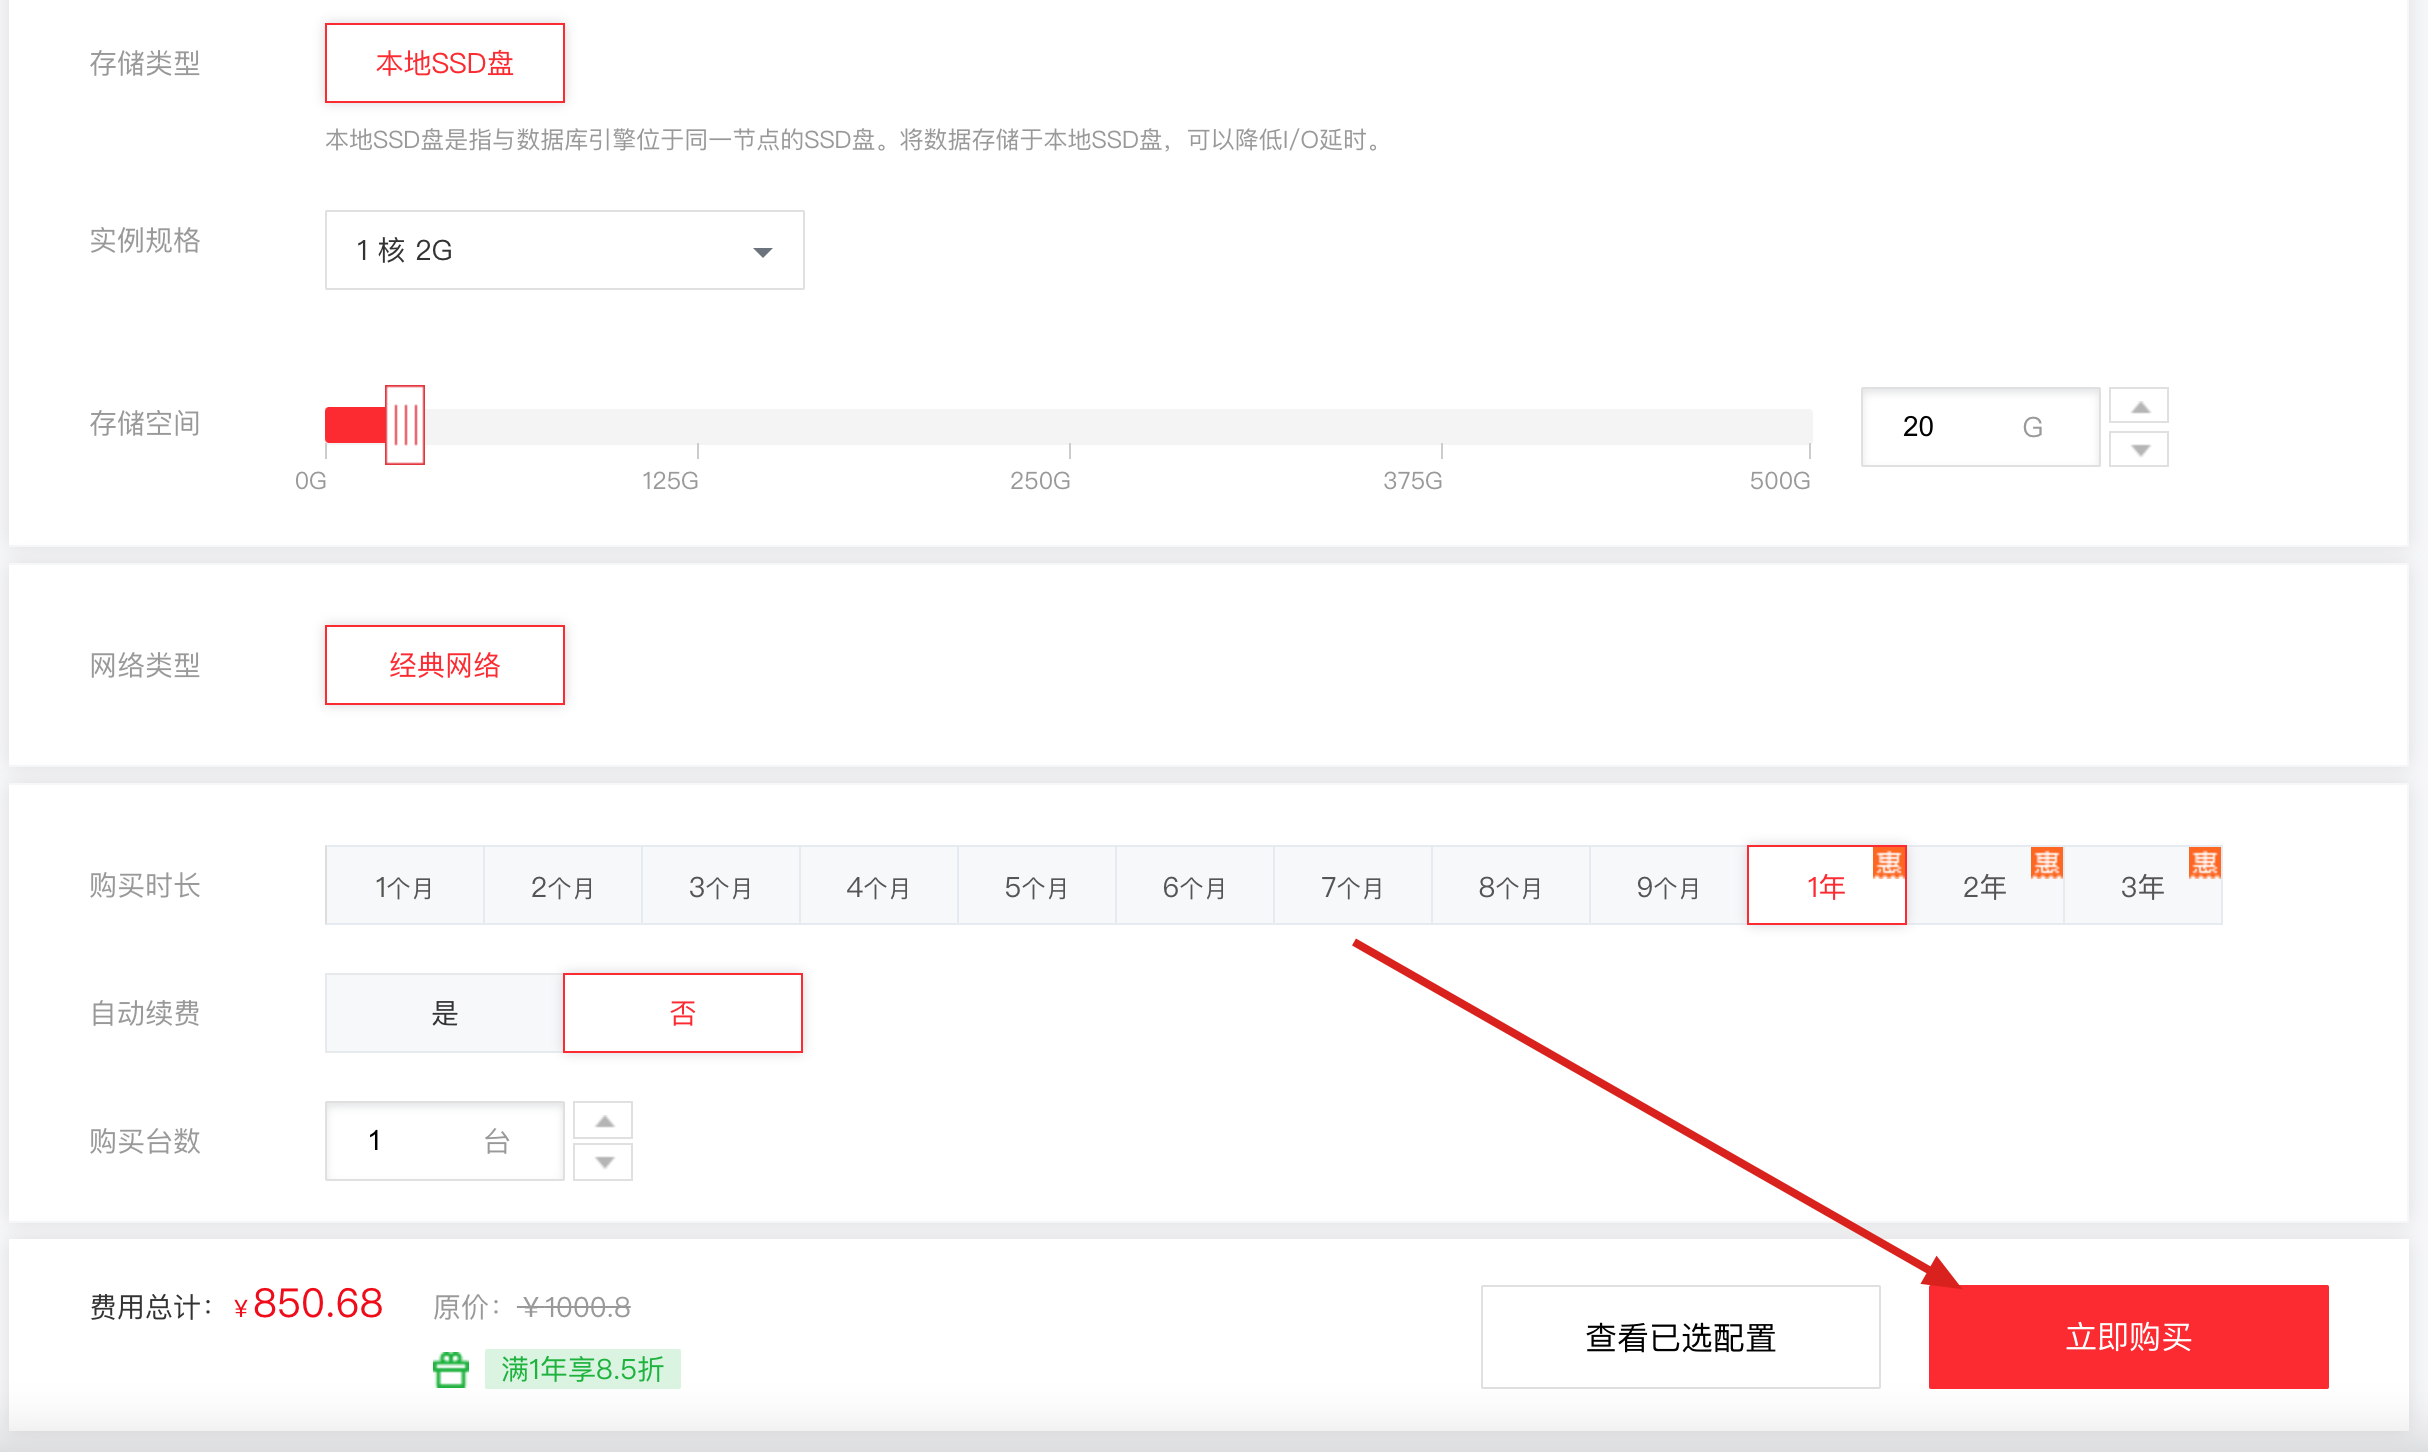
Task: Click the red 立即购买 button
Action: tap(2128, 1337)
